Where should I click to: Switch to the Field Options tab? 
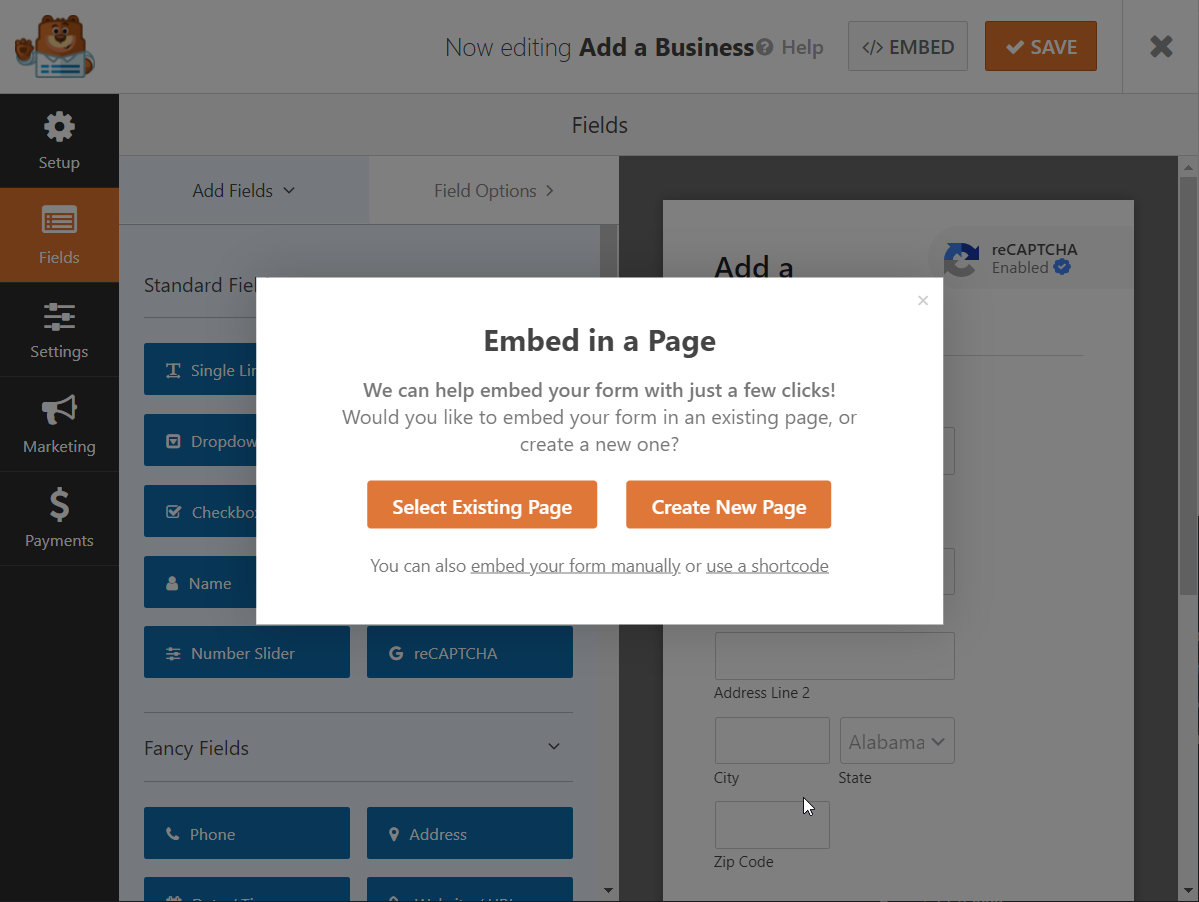[x=493, y=190]
